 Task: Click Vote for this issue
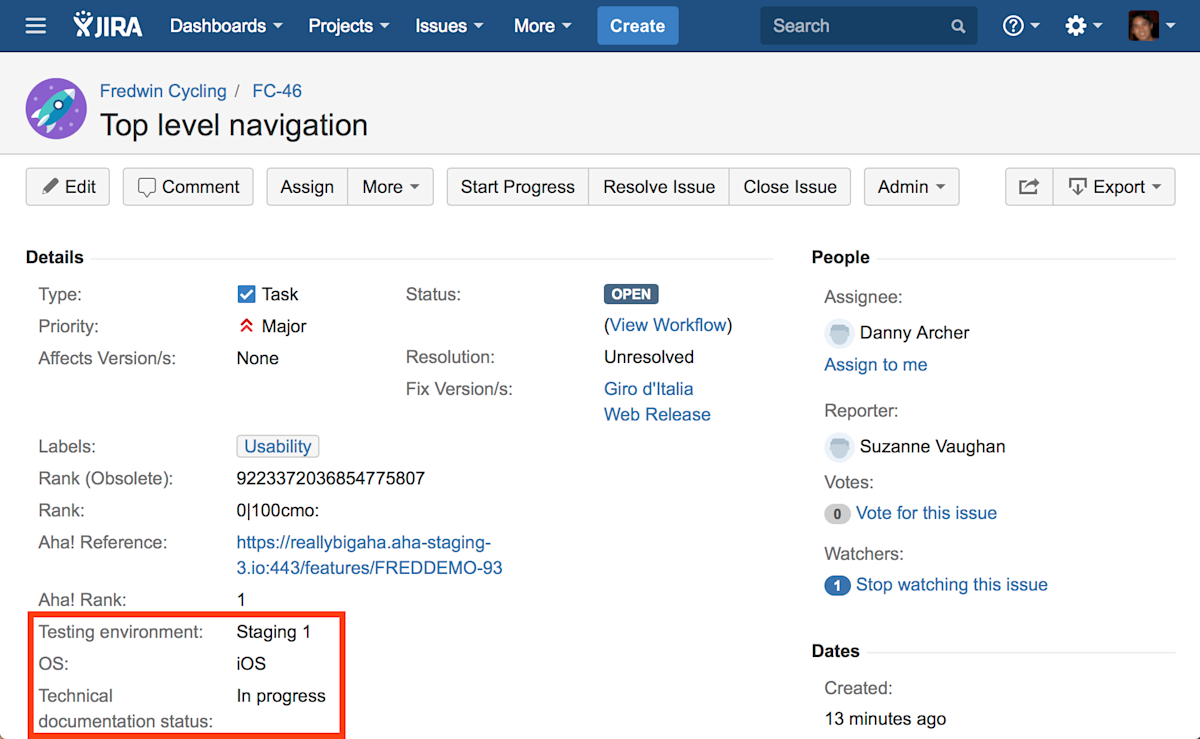click(x=927, y=513)
